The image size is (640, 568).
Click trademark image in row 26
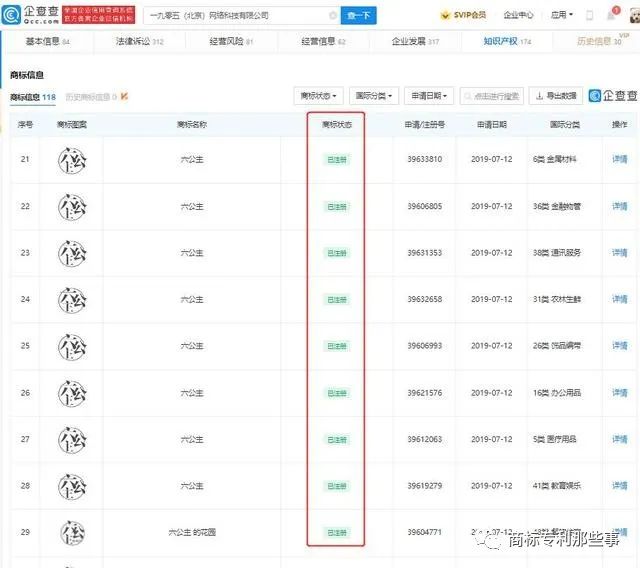[72, 393]
